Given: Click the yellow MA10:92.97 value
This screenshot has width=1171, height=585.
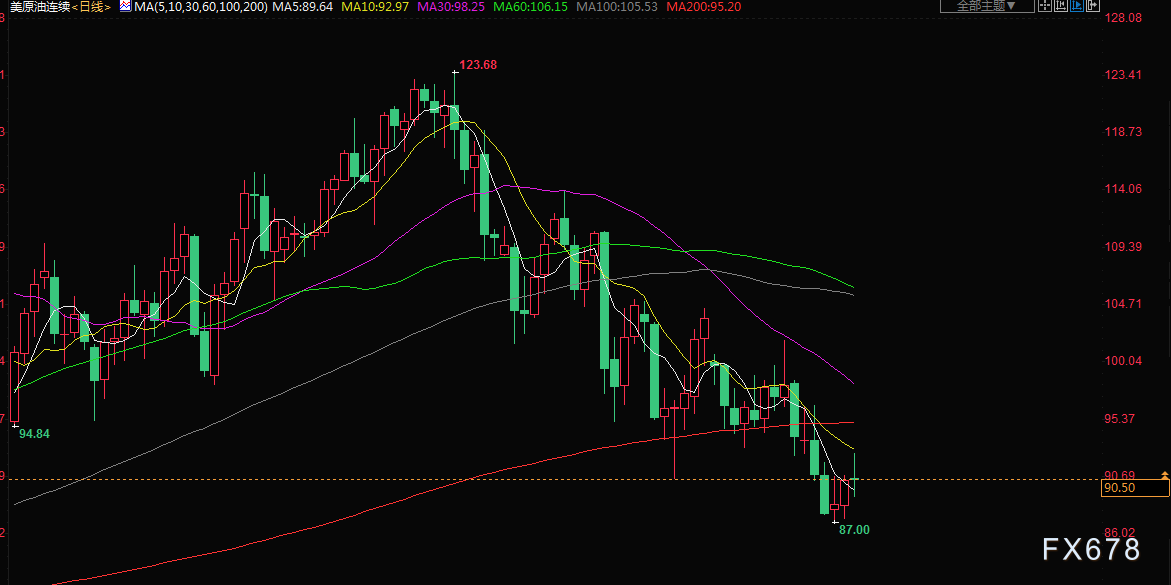Looking at the screenshot, I should [x=374, y=7].
